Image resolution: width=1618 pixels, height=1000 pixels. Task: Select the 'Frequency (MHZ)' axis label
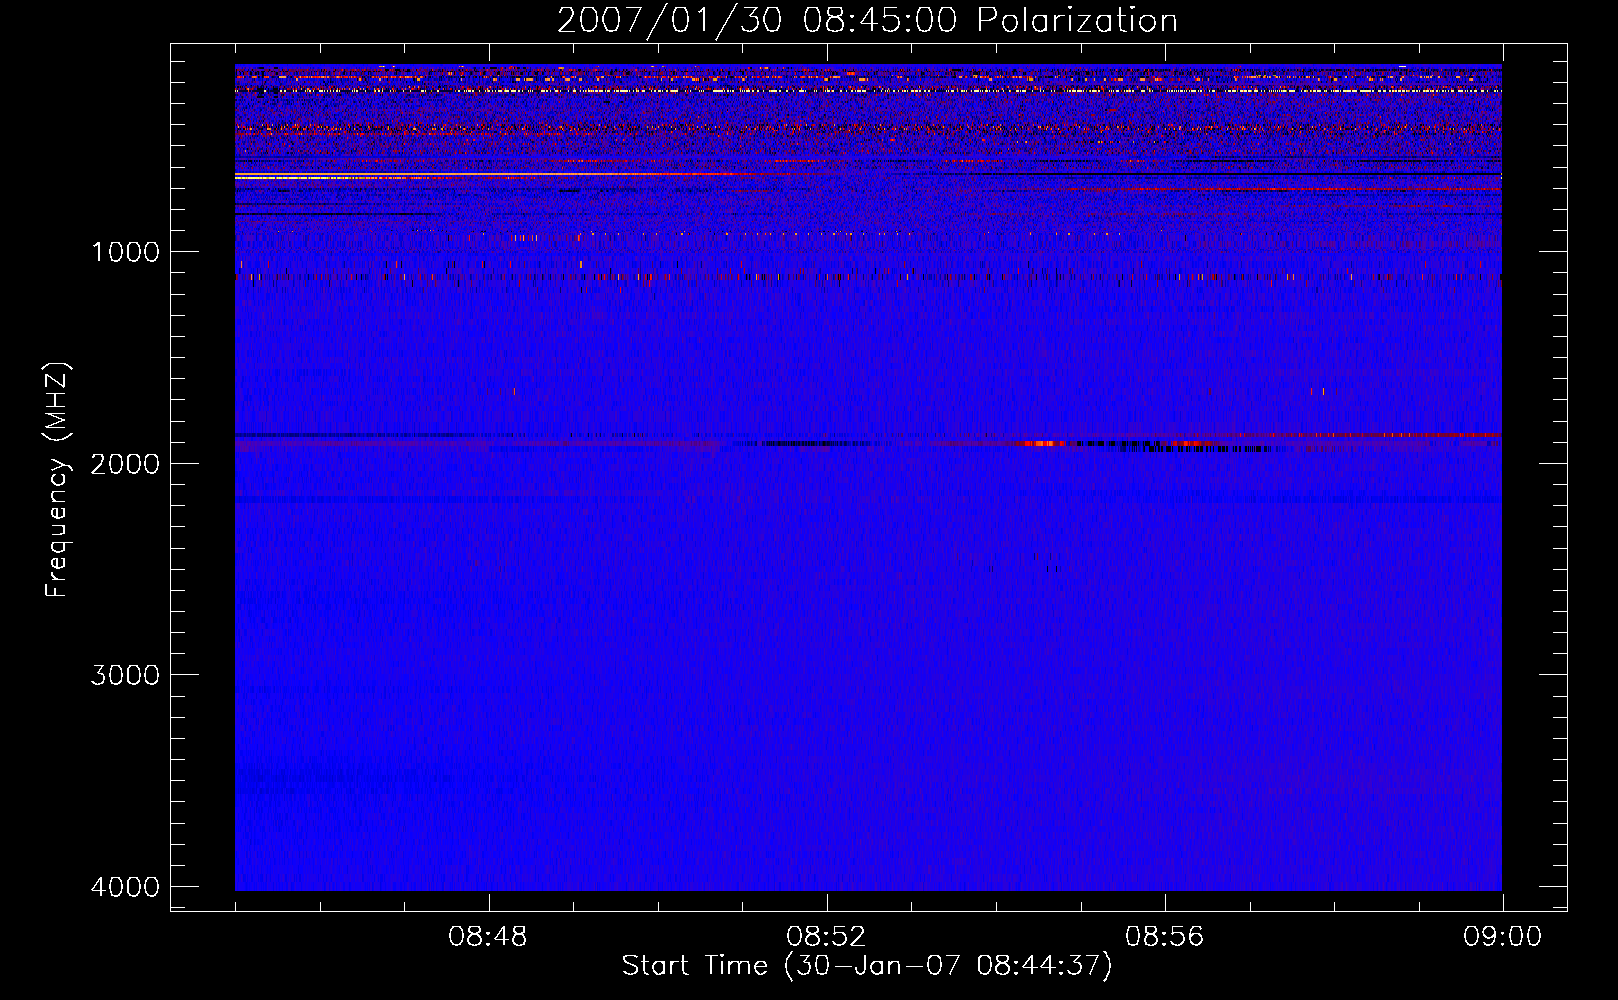56,480
